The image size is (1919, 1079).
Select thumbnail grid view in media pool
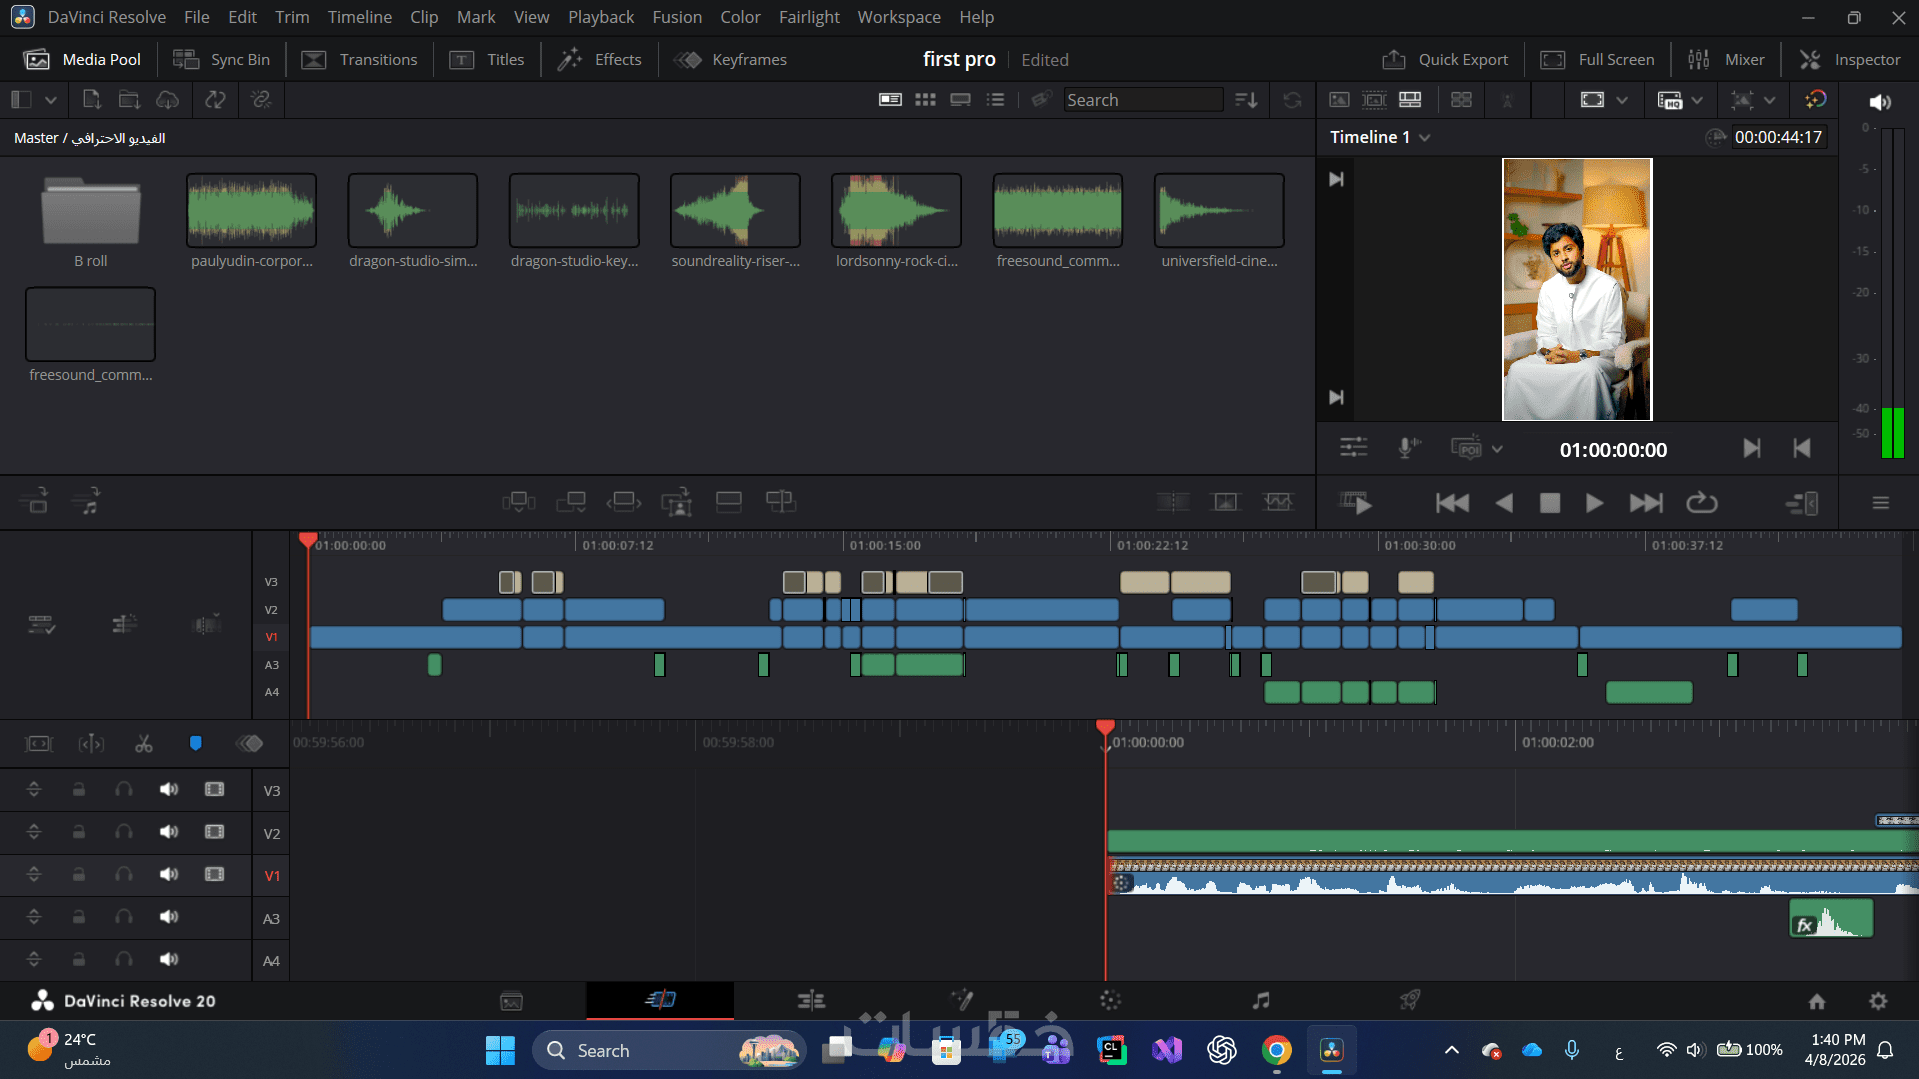coord(925,100)
